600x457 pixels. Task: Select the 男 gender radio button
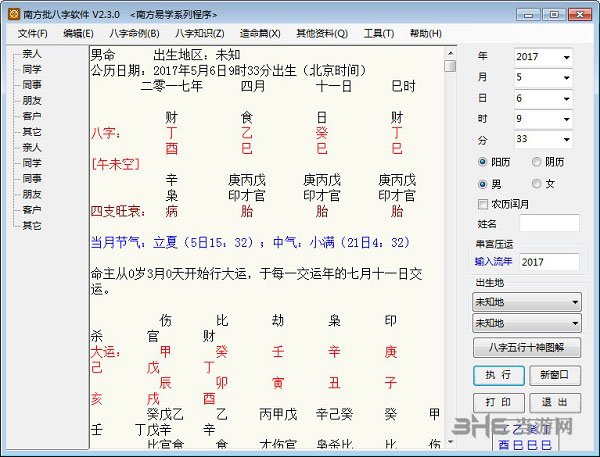(483, 184)
